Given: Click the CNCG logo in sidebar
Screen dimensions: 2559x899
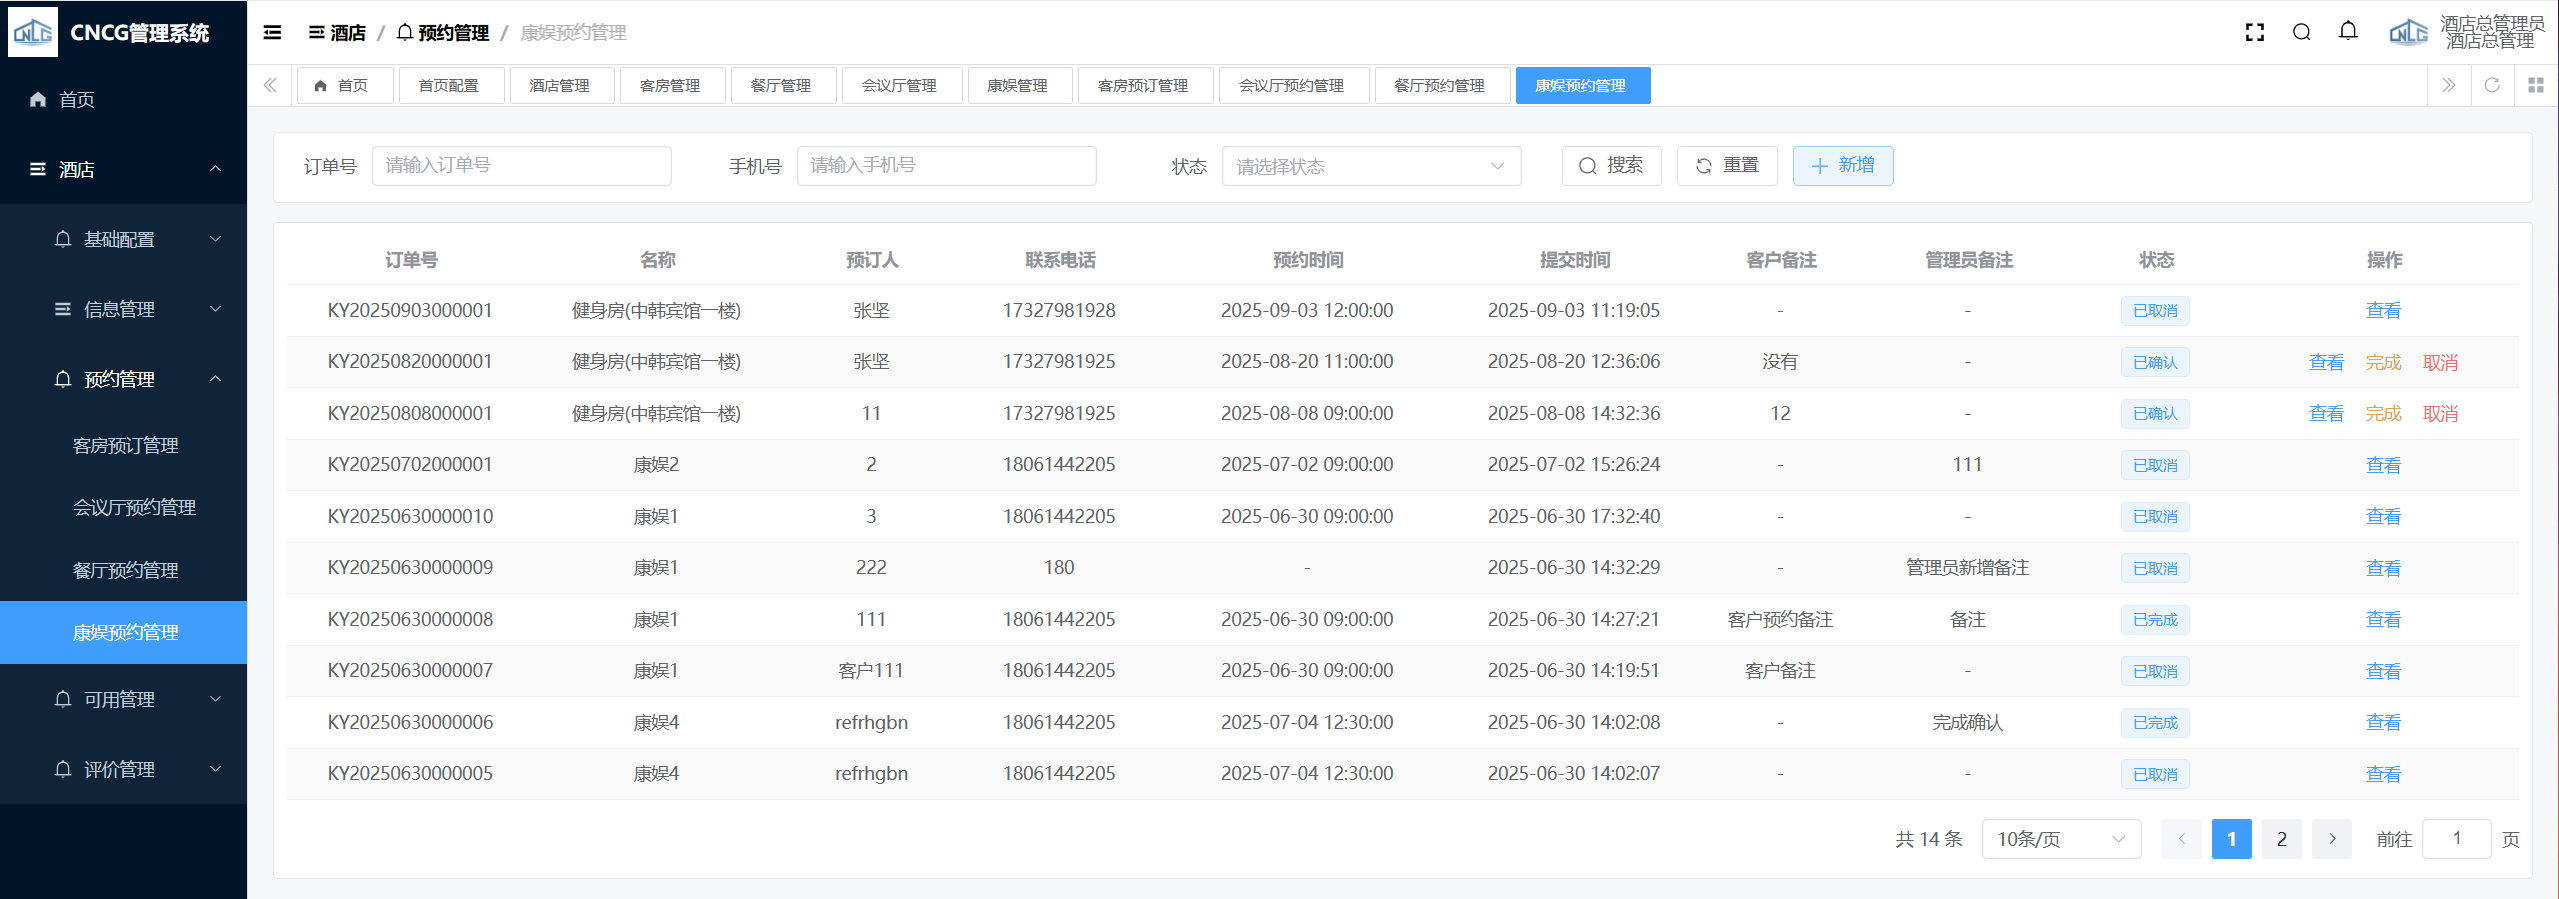Looking at the screenshot, I should click(33, 33).
